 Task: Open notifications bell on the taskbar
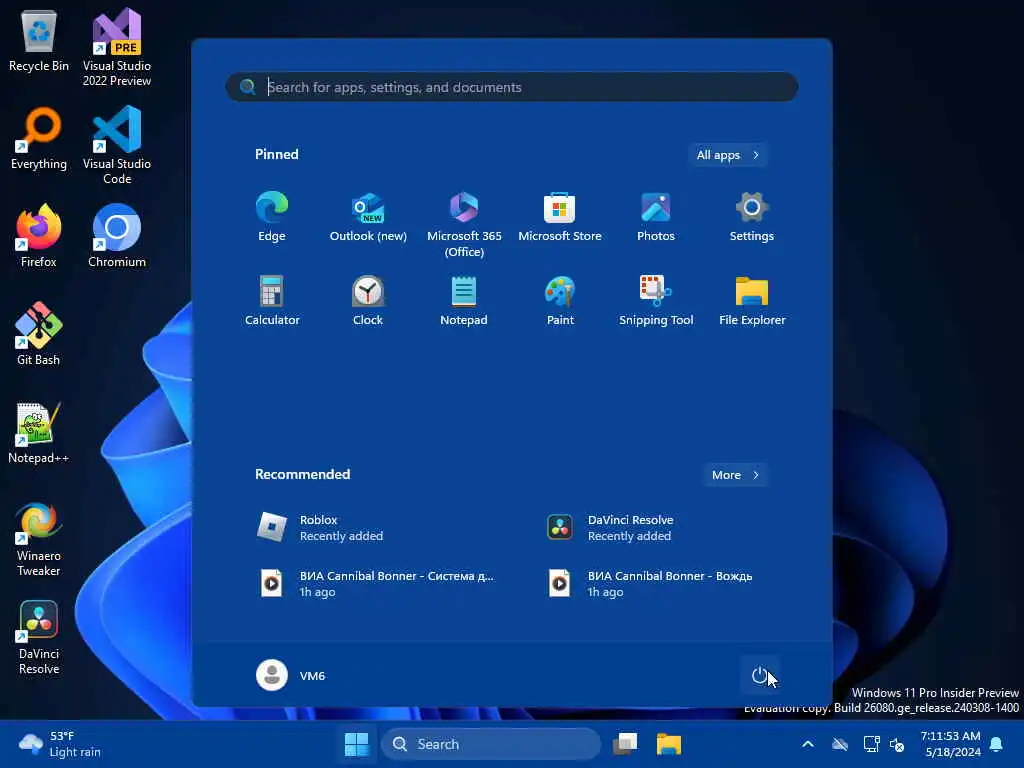click(997, 744)
